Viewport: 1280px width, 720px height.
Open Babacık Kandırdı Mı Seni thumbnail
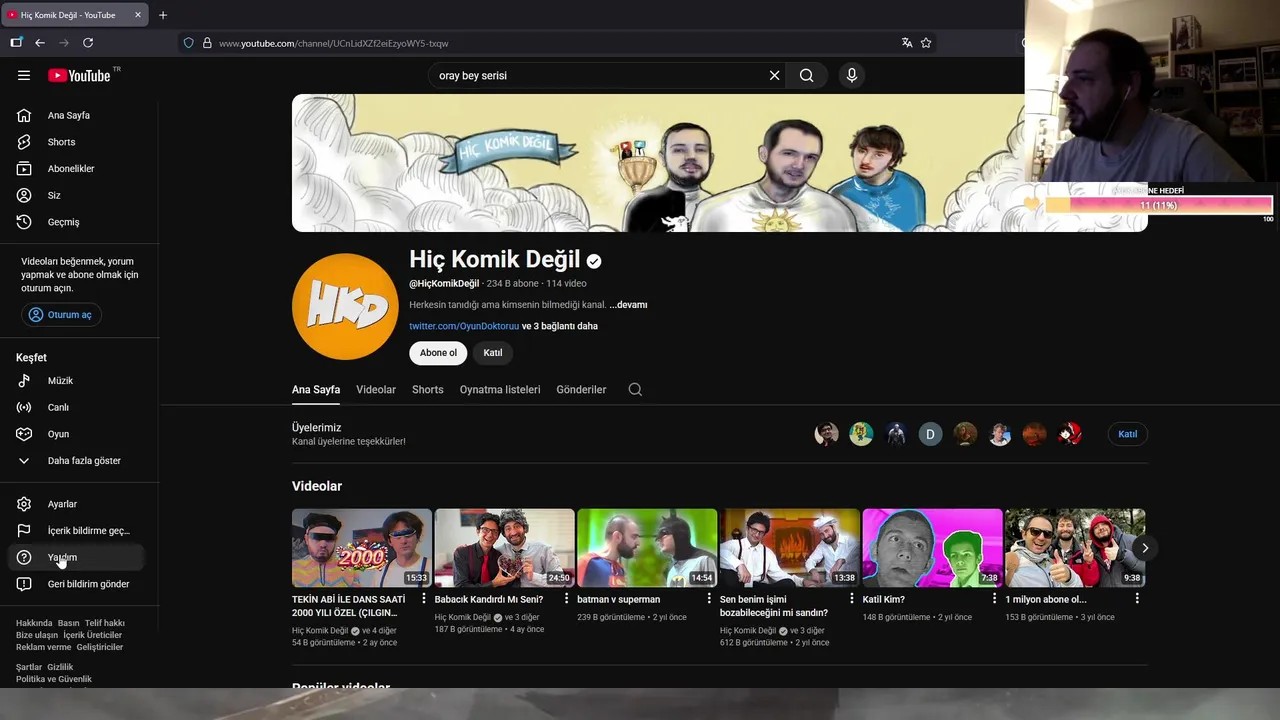(505, 548)
